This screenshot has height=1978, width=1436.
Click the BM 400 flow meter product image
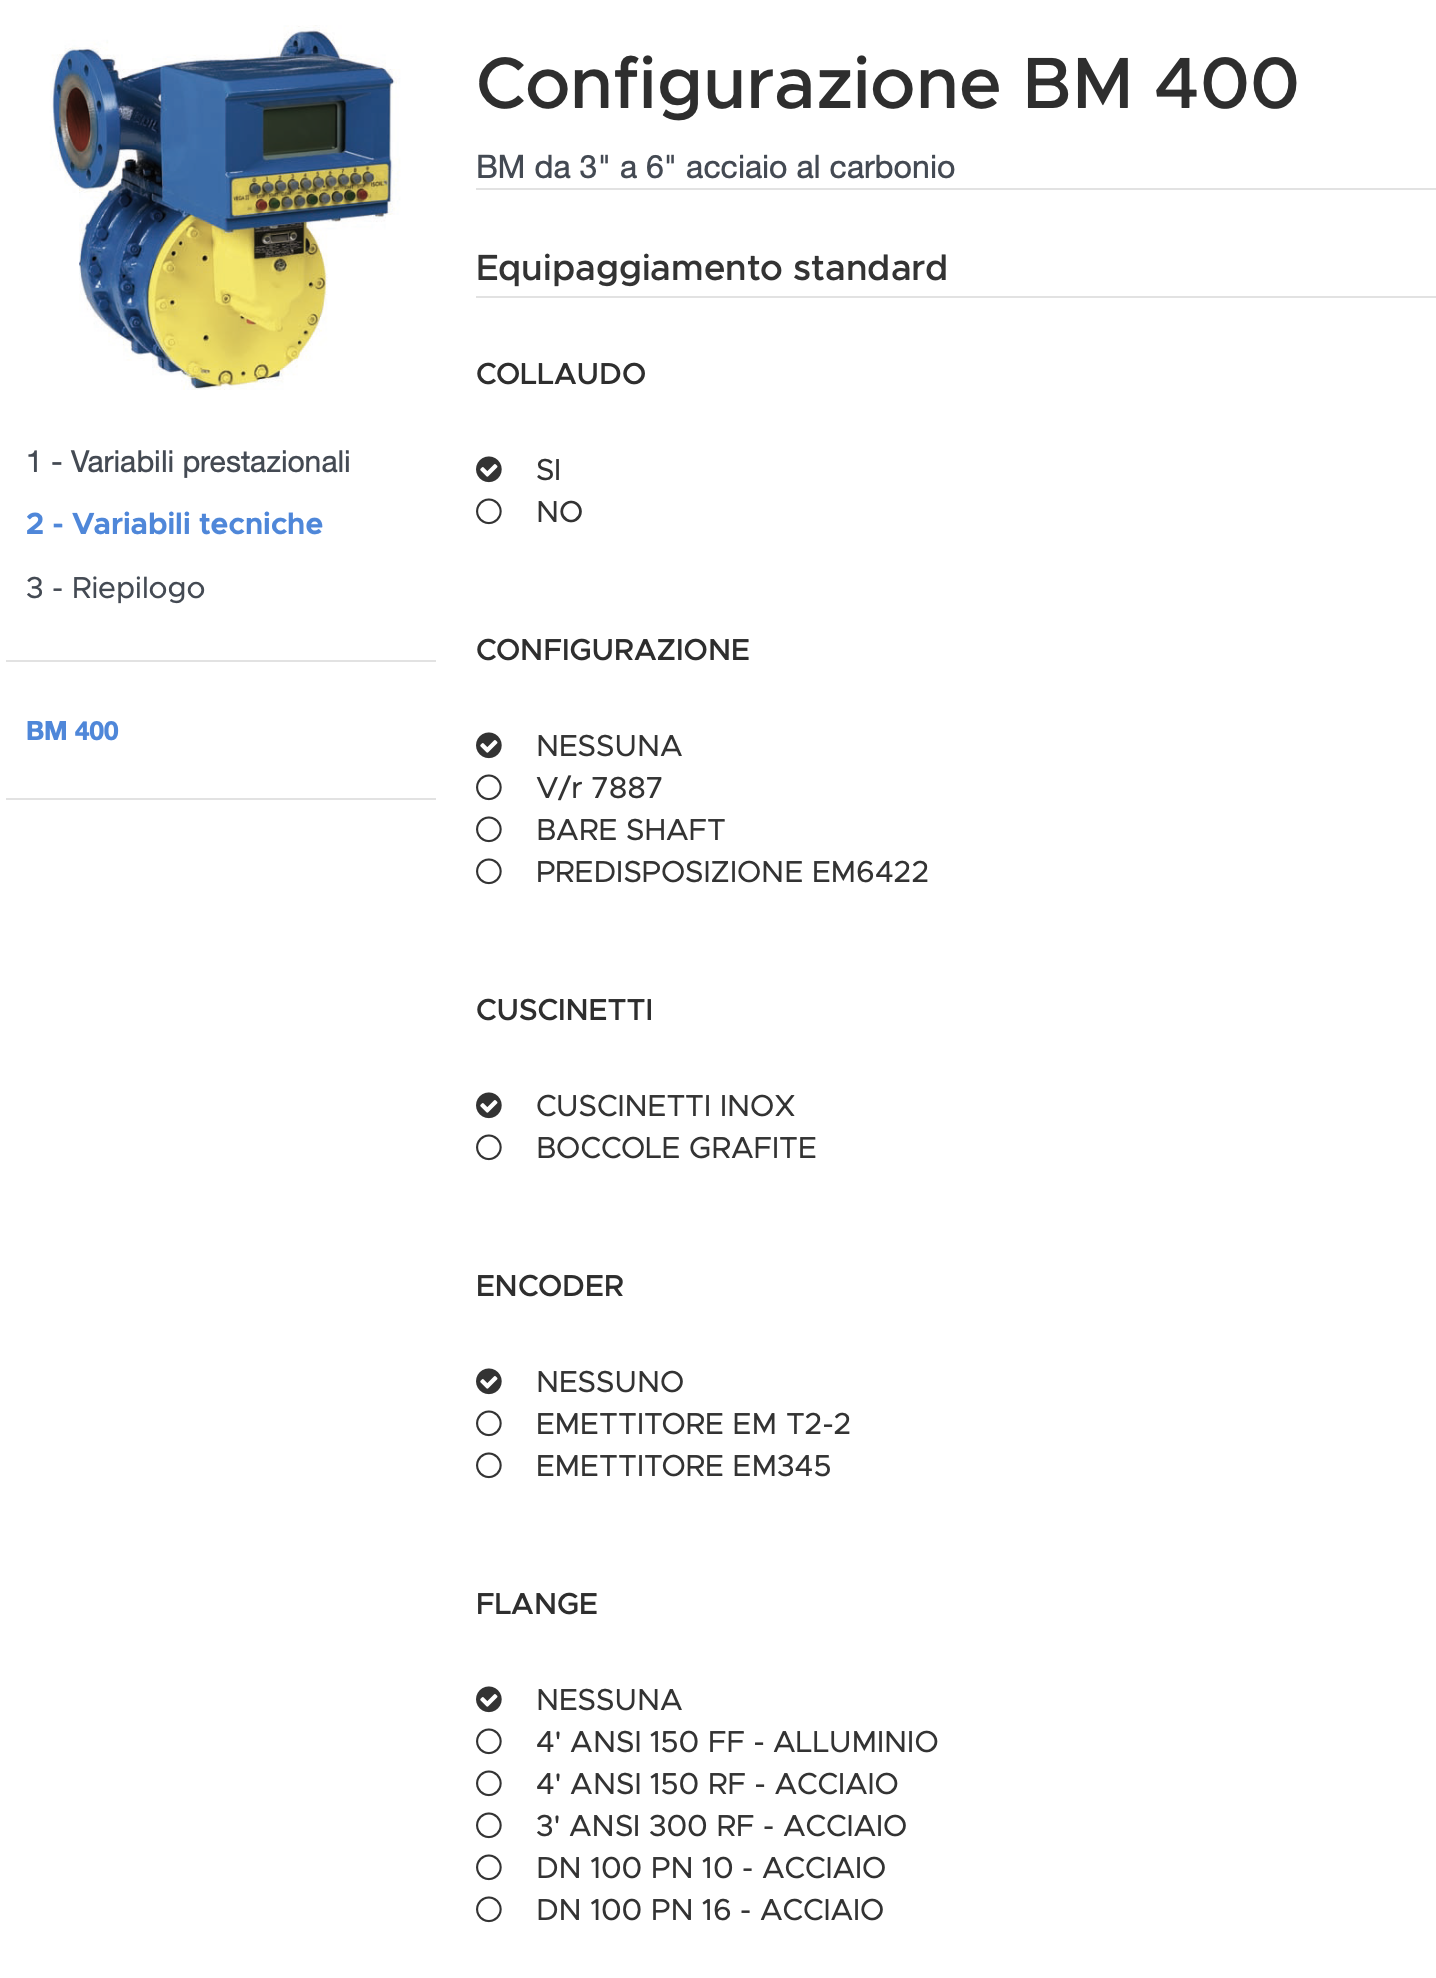222,210
